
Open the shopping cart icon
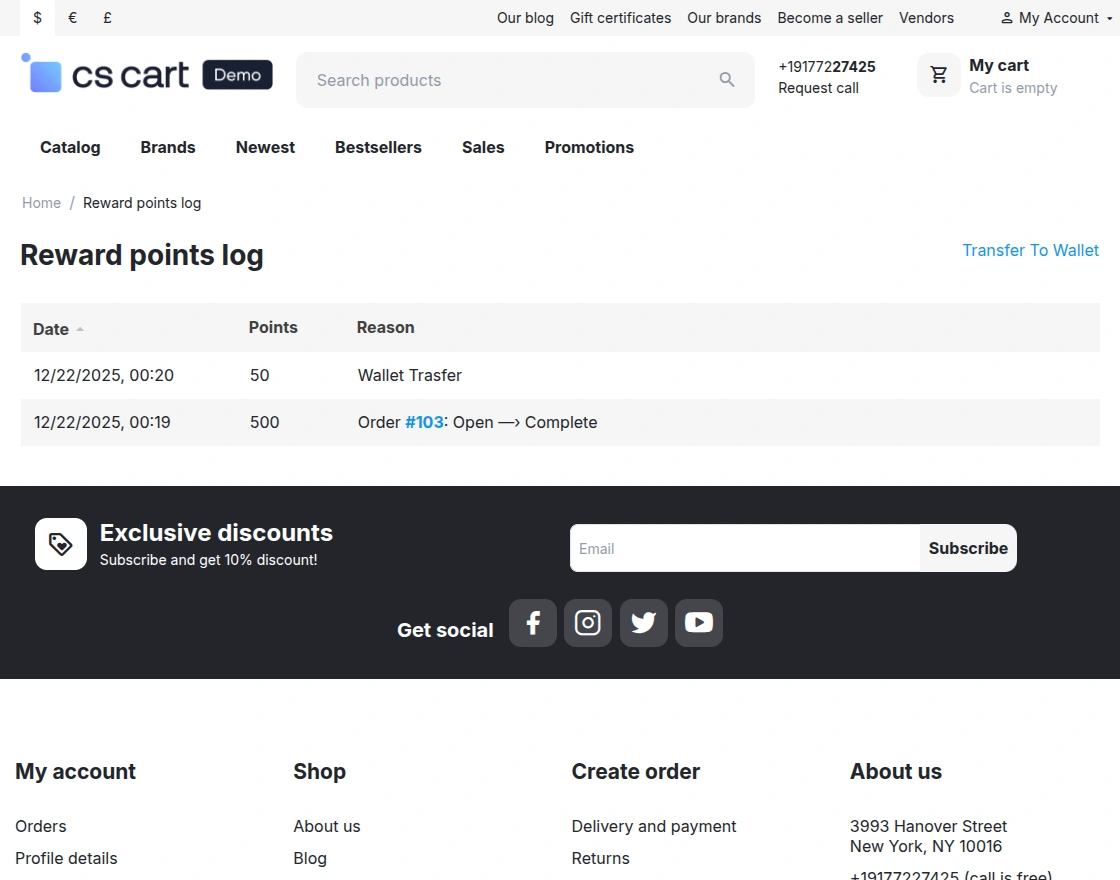coord(938,74)
